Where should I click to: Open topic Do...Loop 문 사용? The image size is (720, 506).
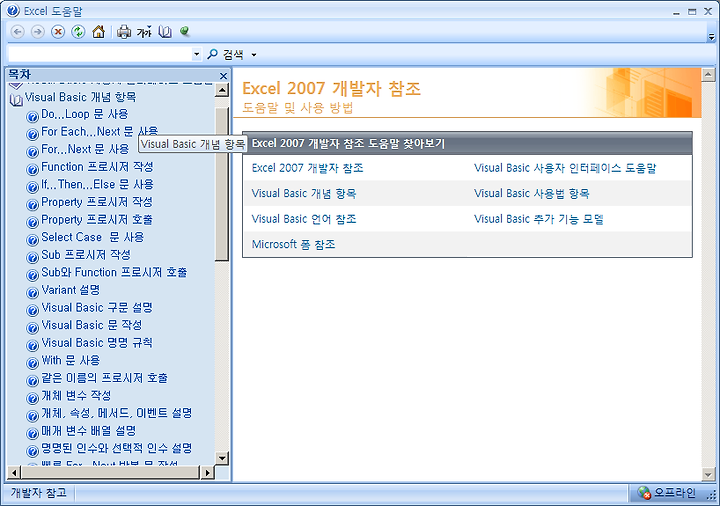pos(84,114)
